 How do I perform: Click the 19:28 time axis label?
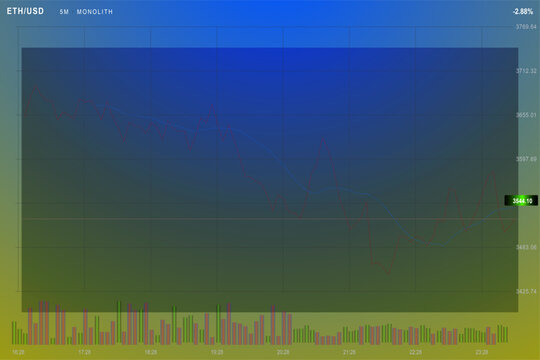pos(217,352)
